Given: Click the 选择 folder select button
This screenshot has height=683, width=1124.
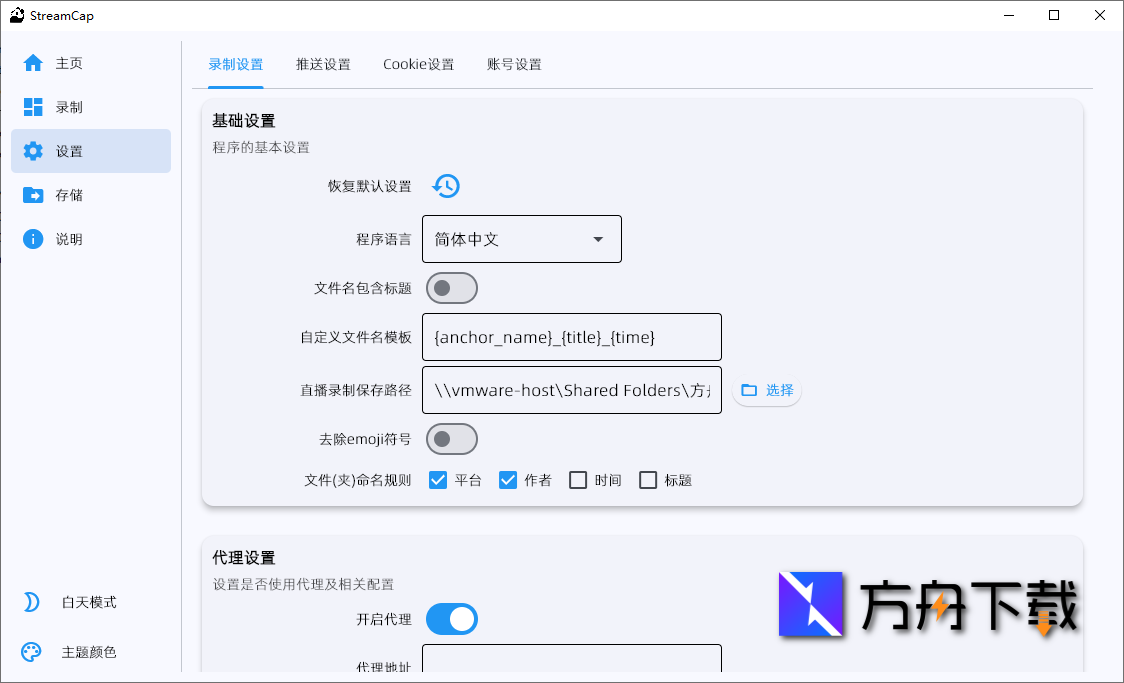Looking at the screenshot, I should 766,390.
